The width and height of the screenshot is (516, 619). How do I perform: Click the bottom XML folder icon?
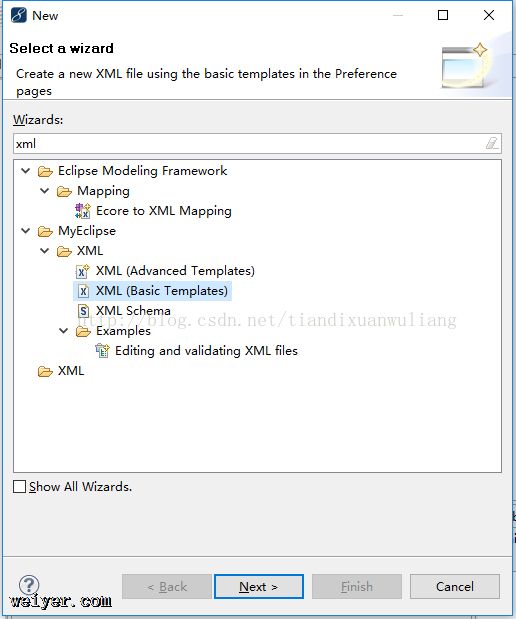tap(45, 371)
